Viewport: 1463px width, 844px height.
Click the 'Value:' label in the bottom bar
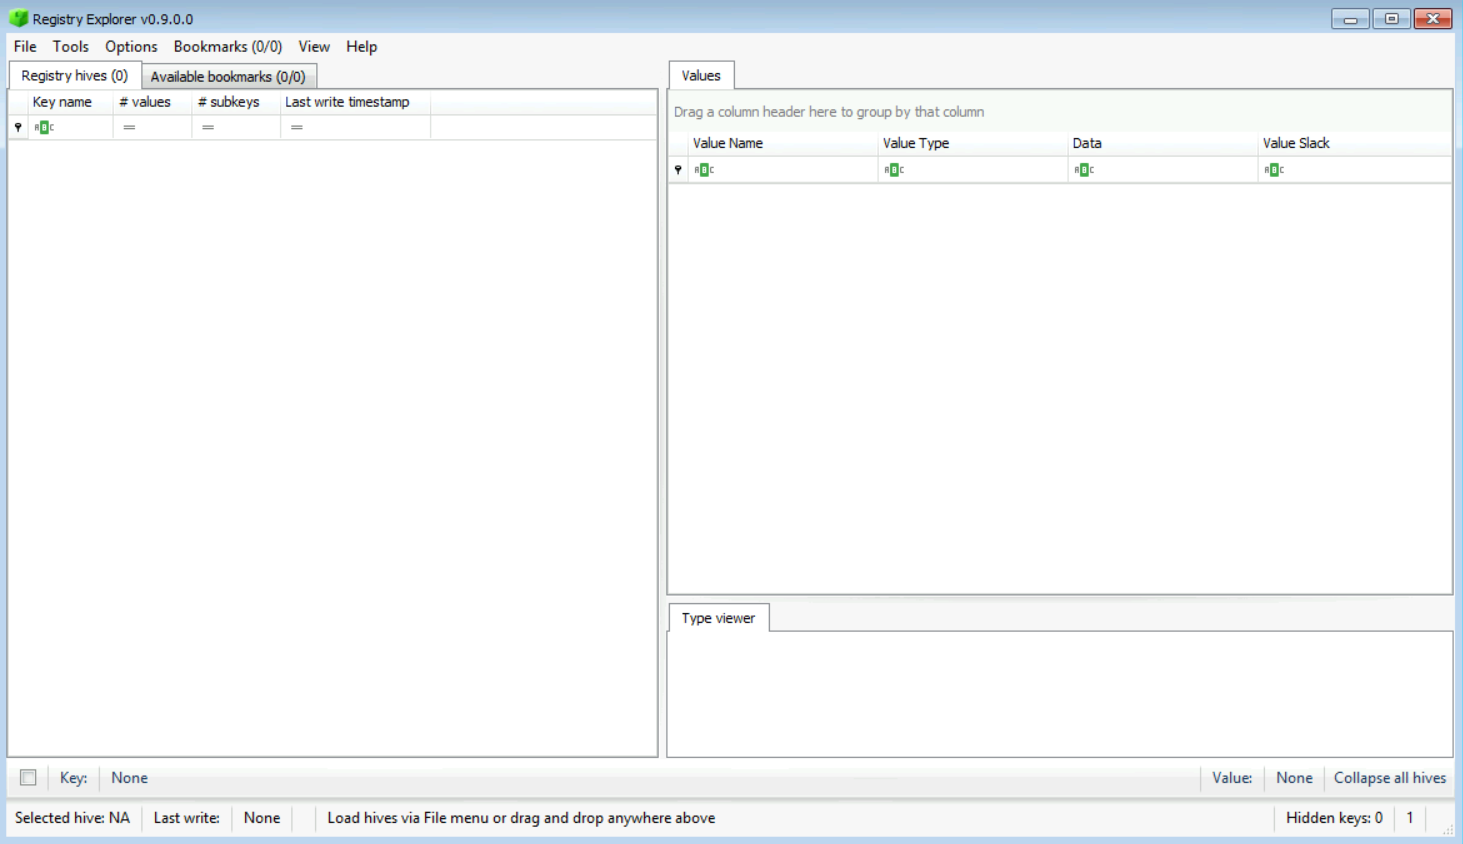coord(1232,778)
